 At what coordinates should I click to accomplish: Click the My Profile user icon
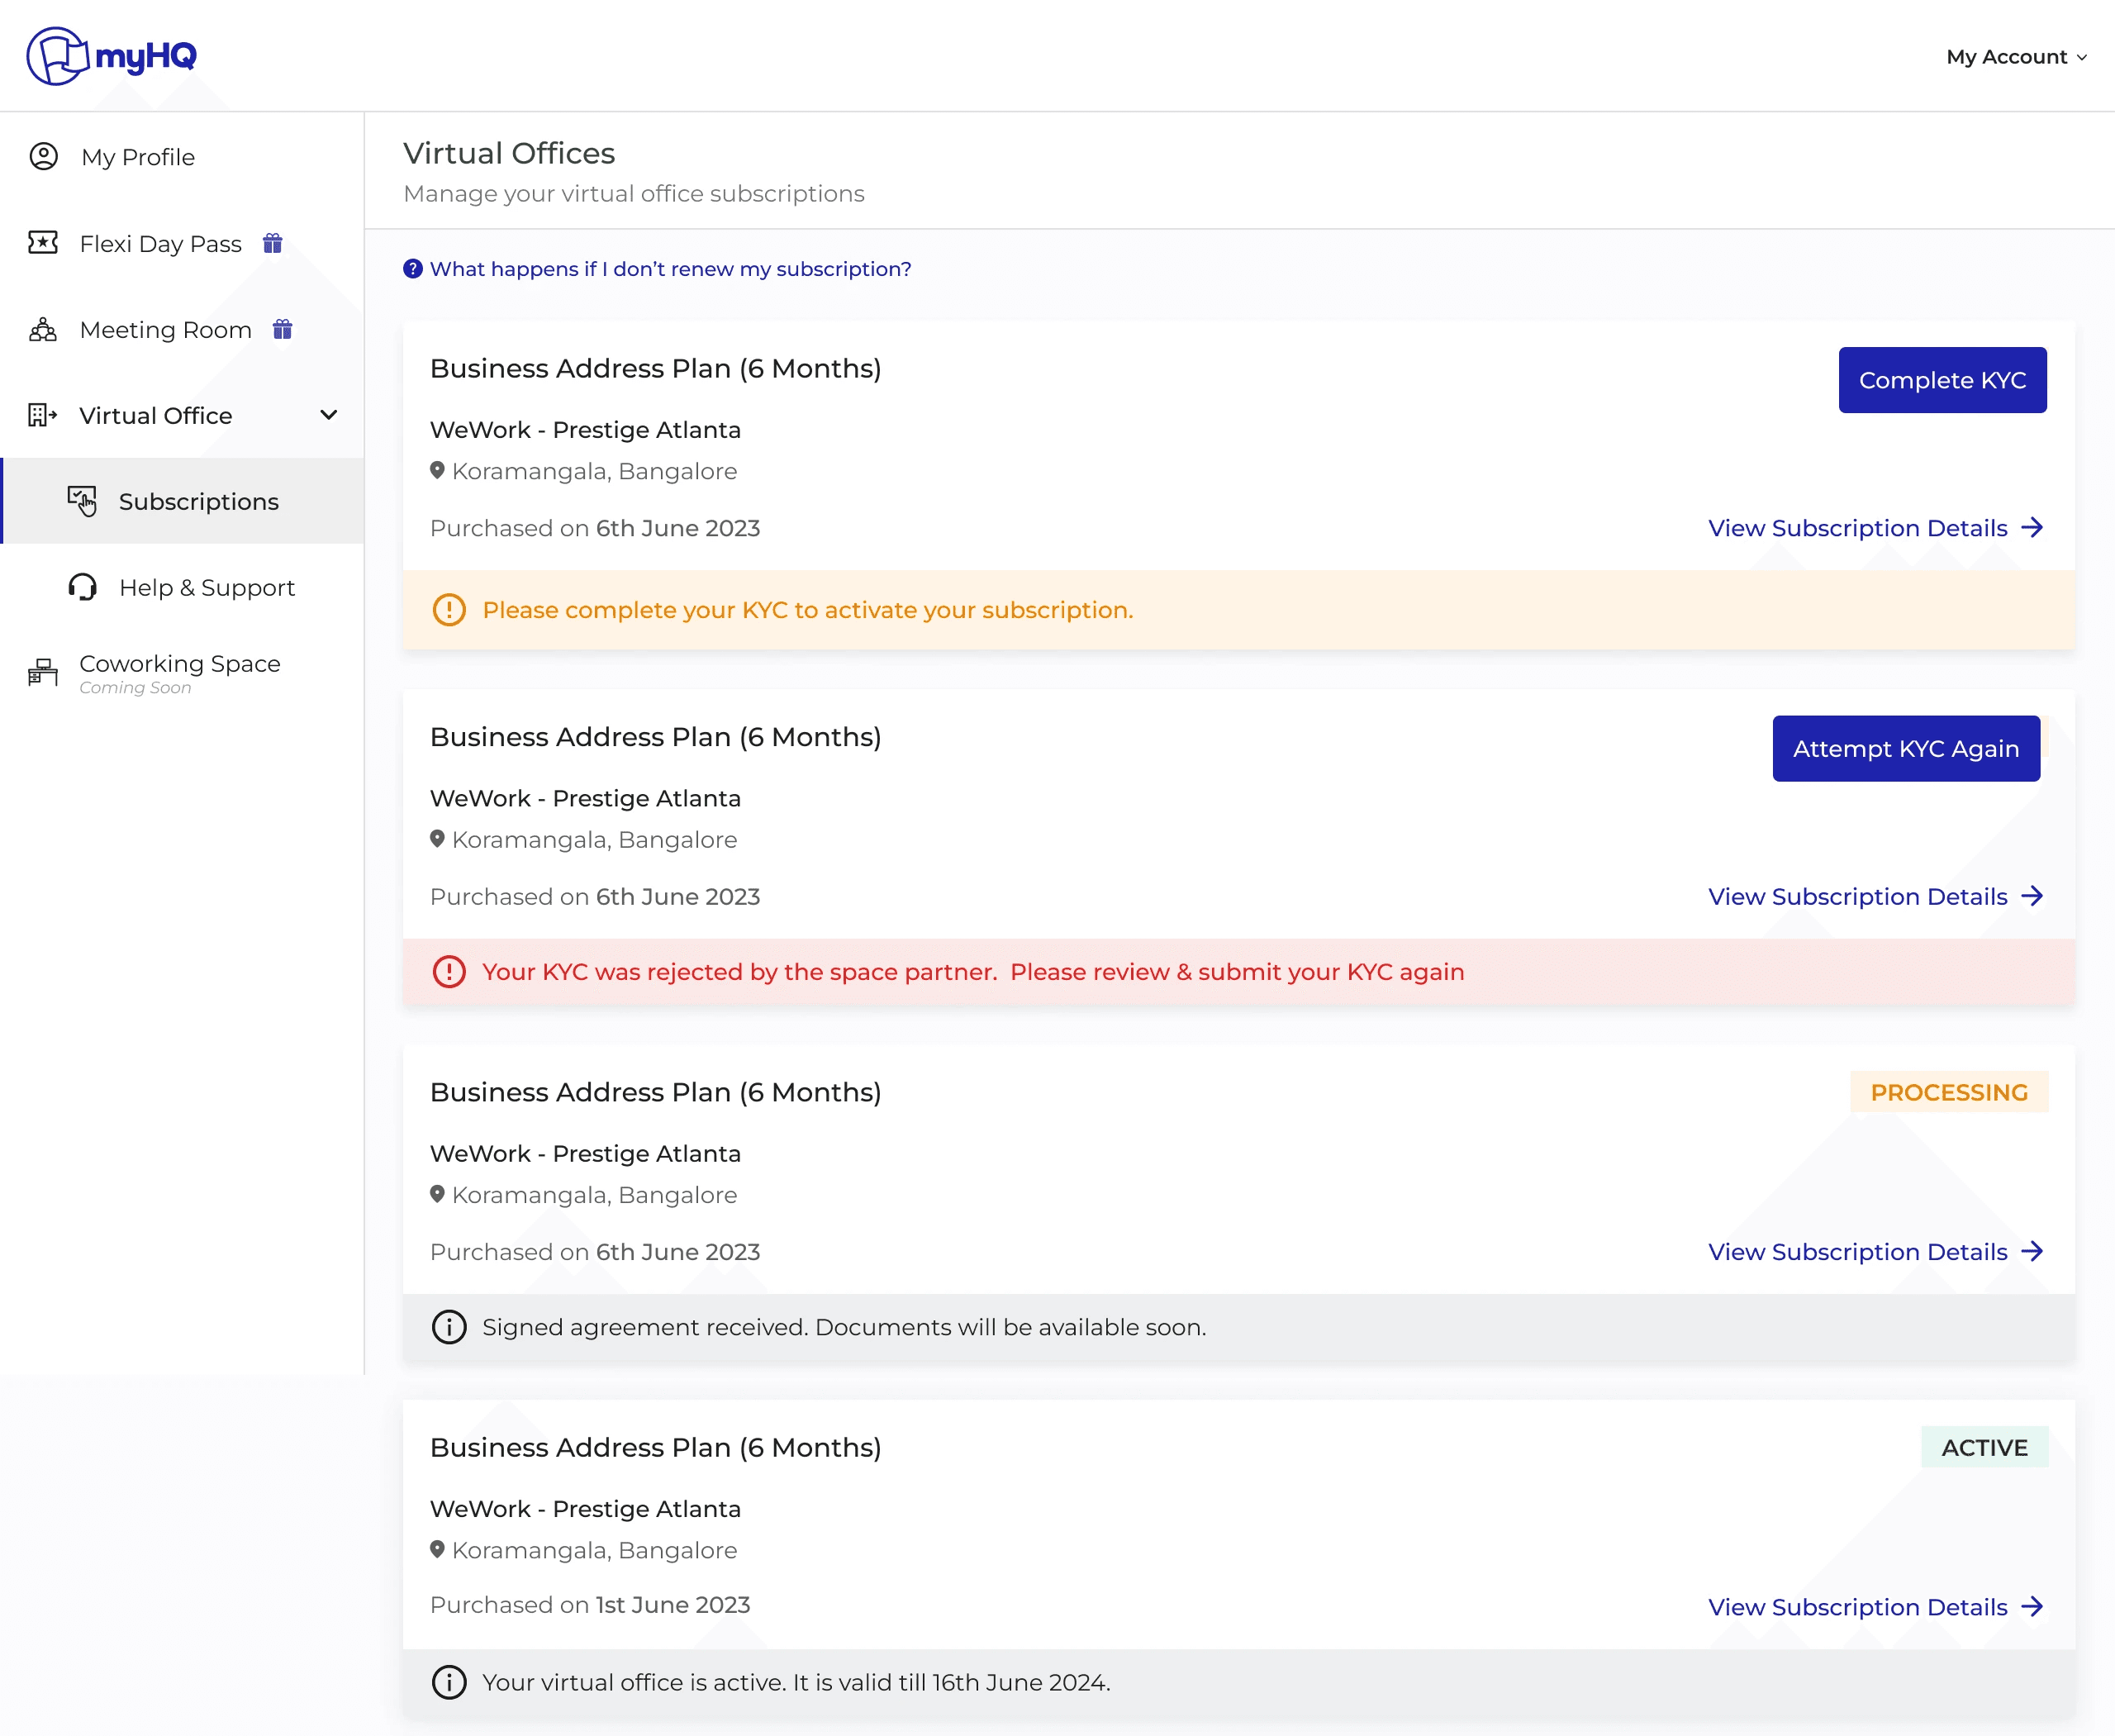click(x=44, y=157)
